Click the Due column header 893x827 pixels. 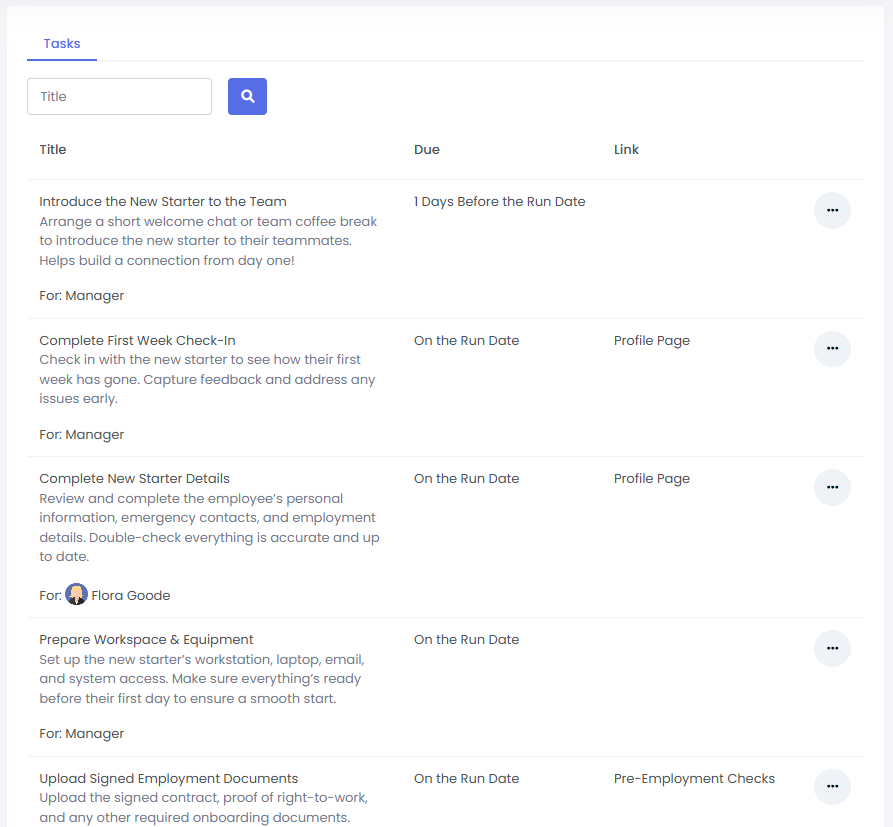coord(427,149)
